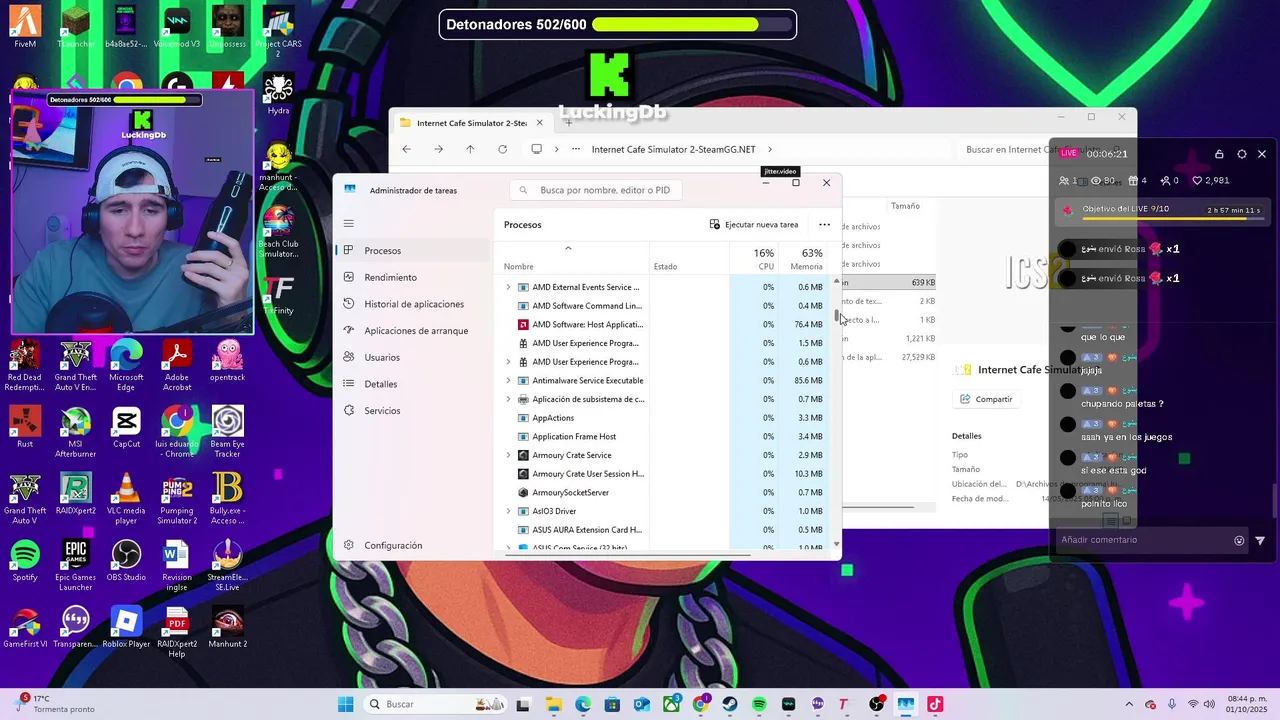Open MSI Afterburner desktop shortcut
The height and width of the screenshot is (720, 1280).
pyautogui.click(x=76, y=432)
